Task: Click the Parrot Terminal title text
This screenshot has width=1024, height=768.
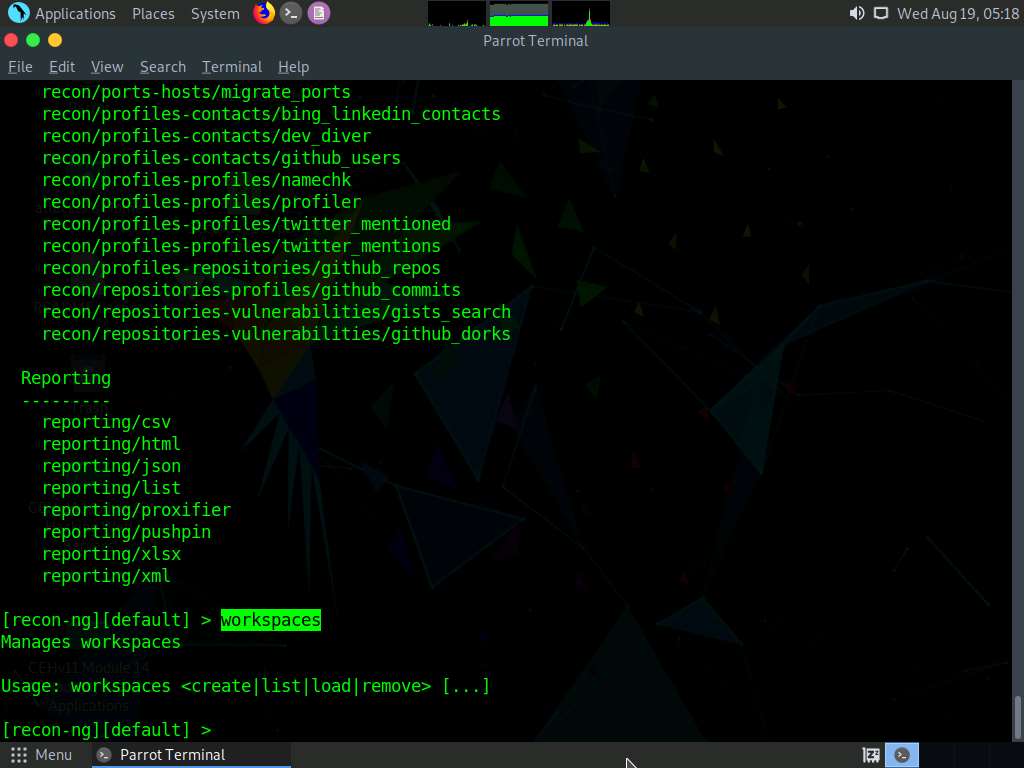Action: [536, 40]
